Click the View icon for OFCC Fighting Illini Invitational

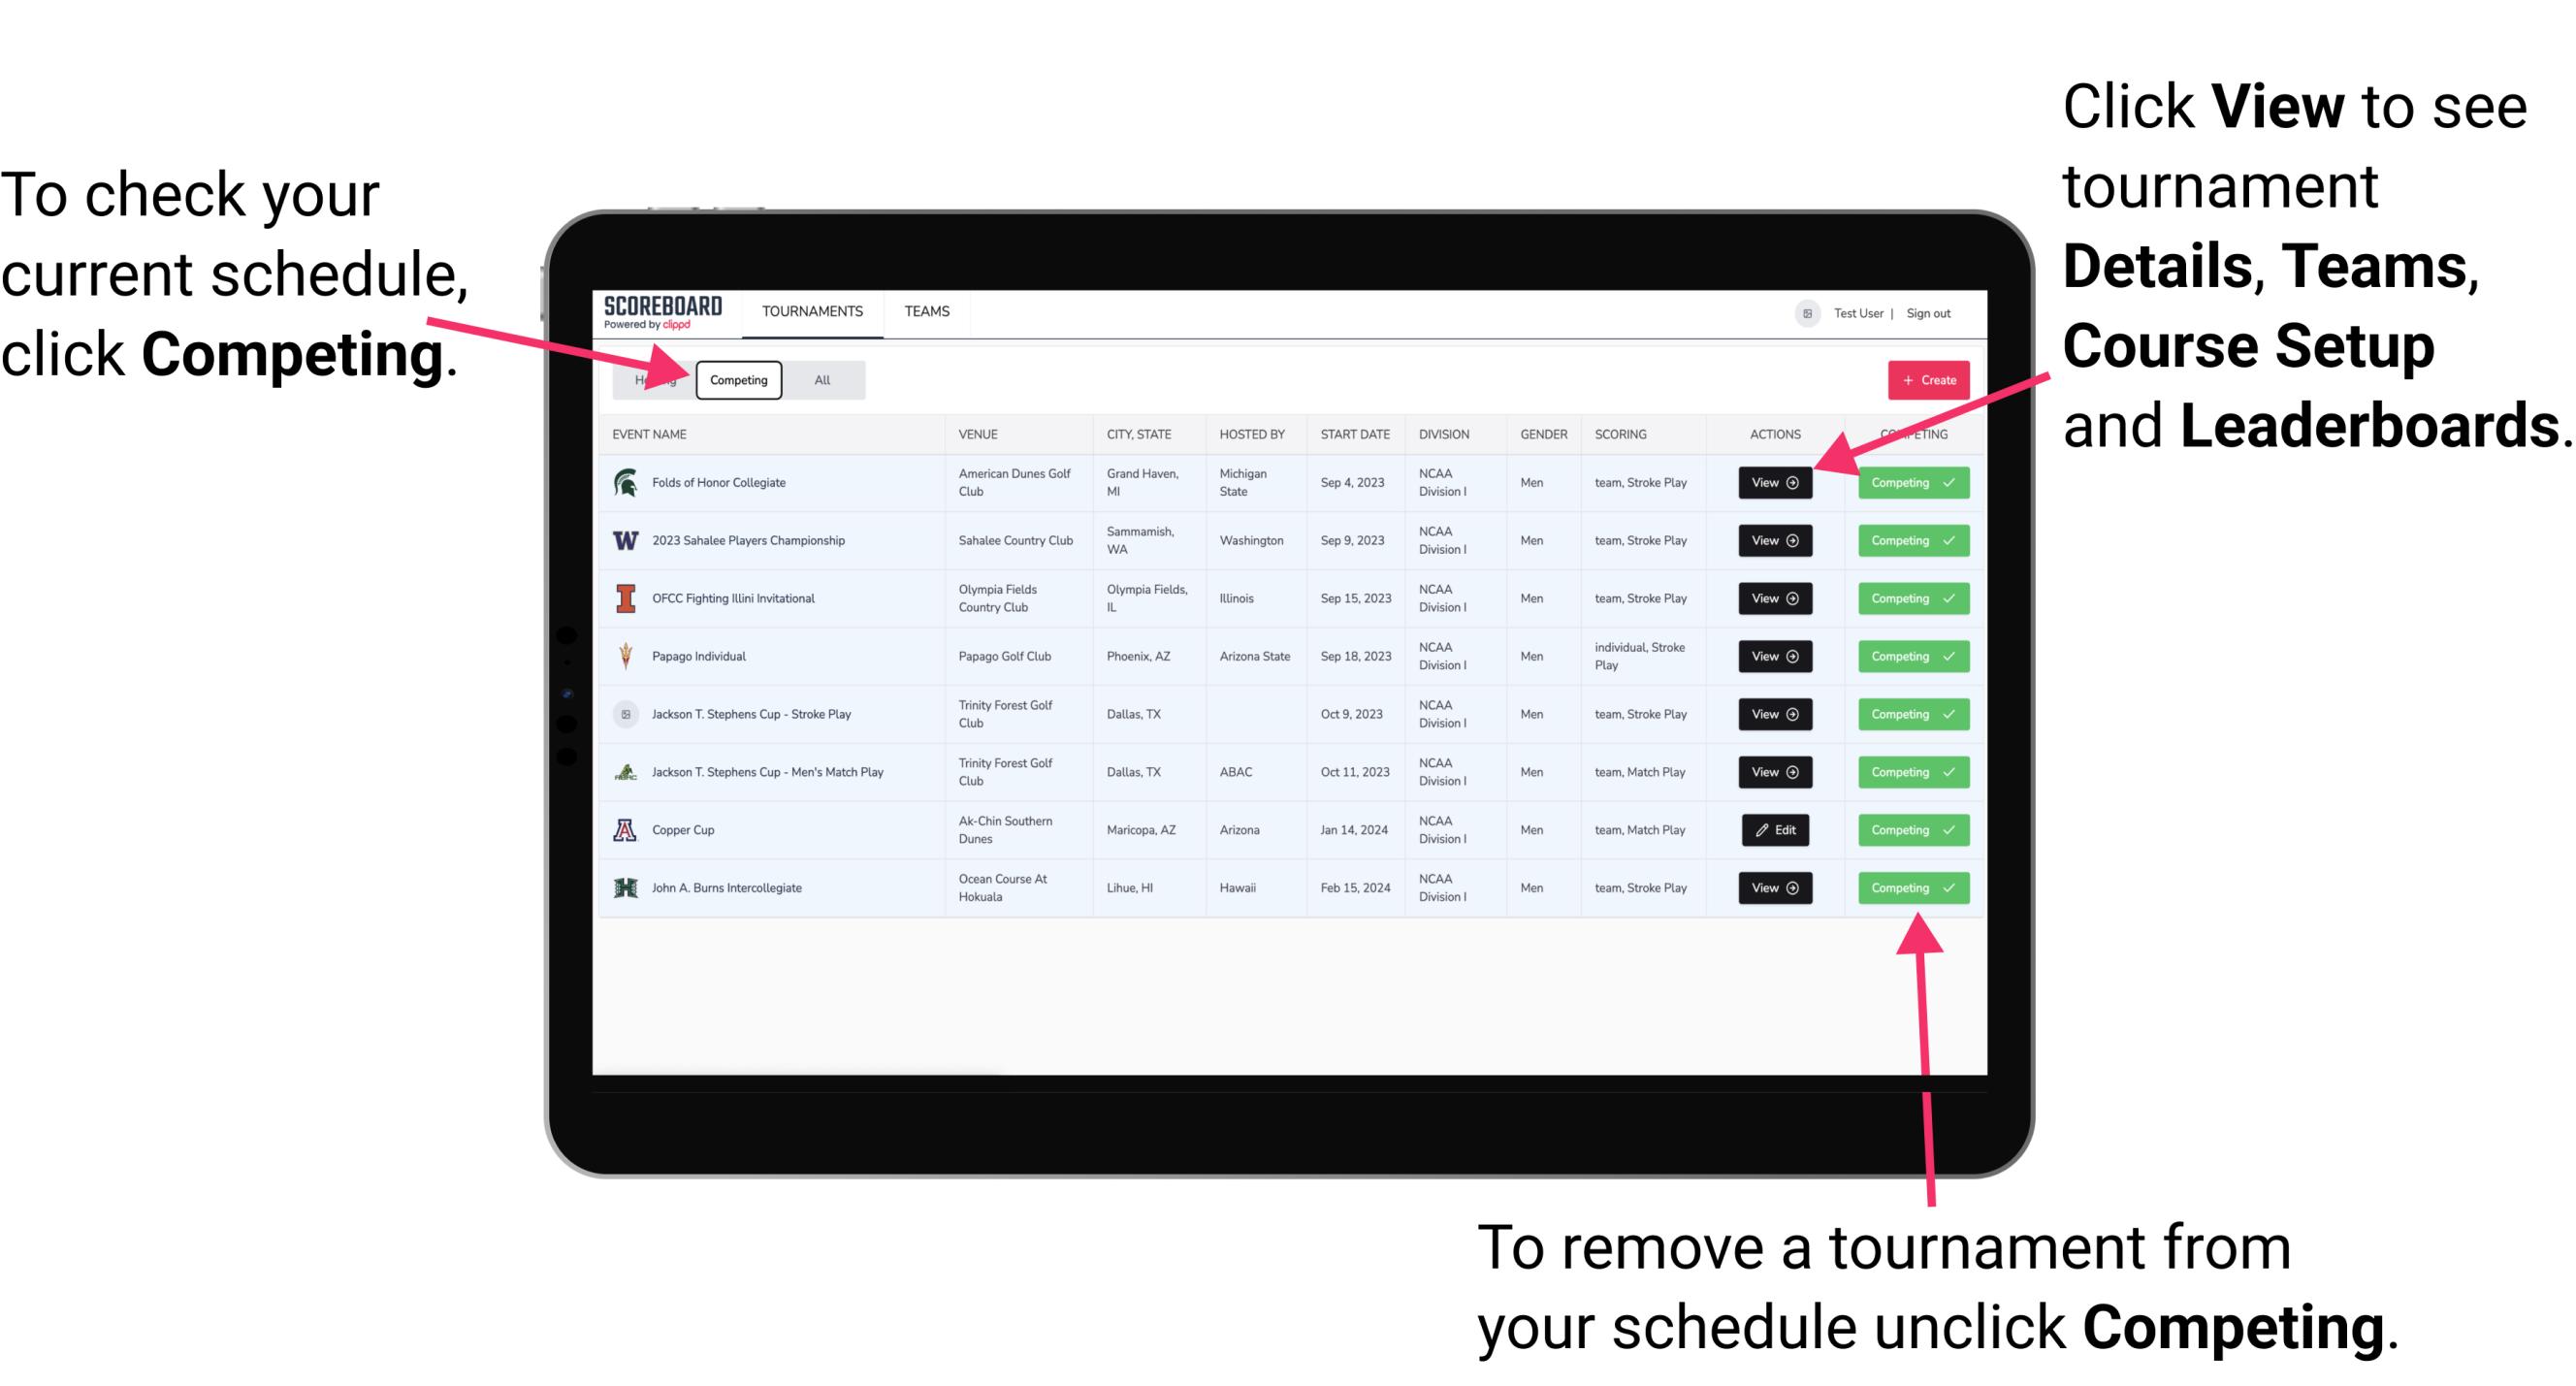(x=1773, y=599)
